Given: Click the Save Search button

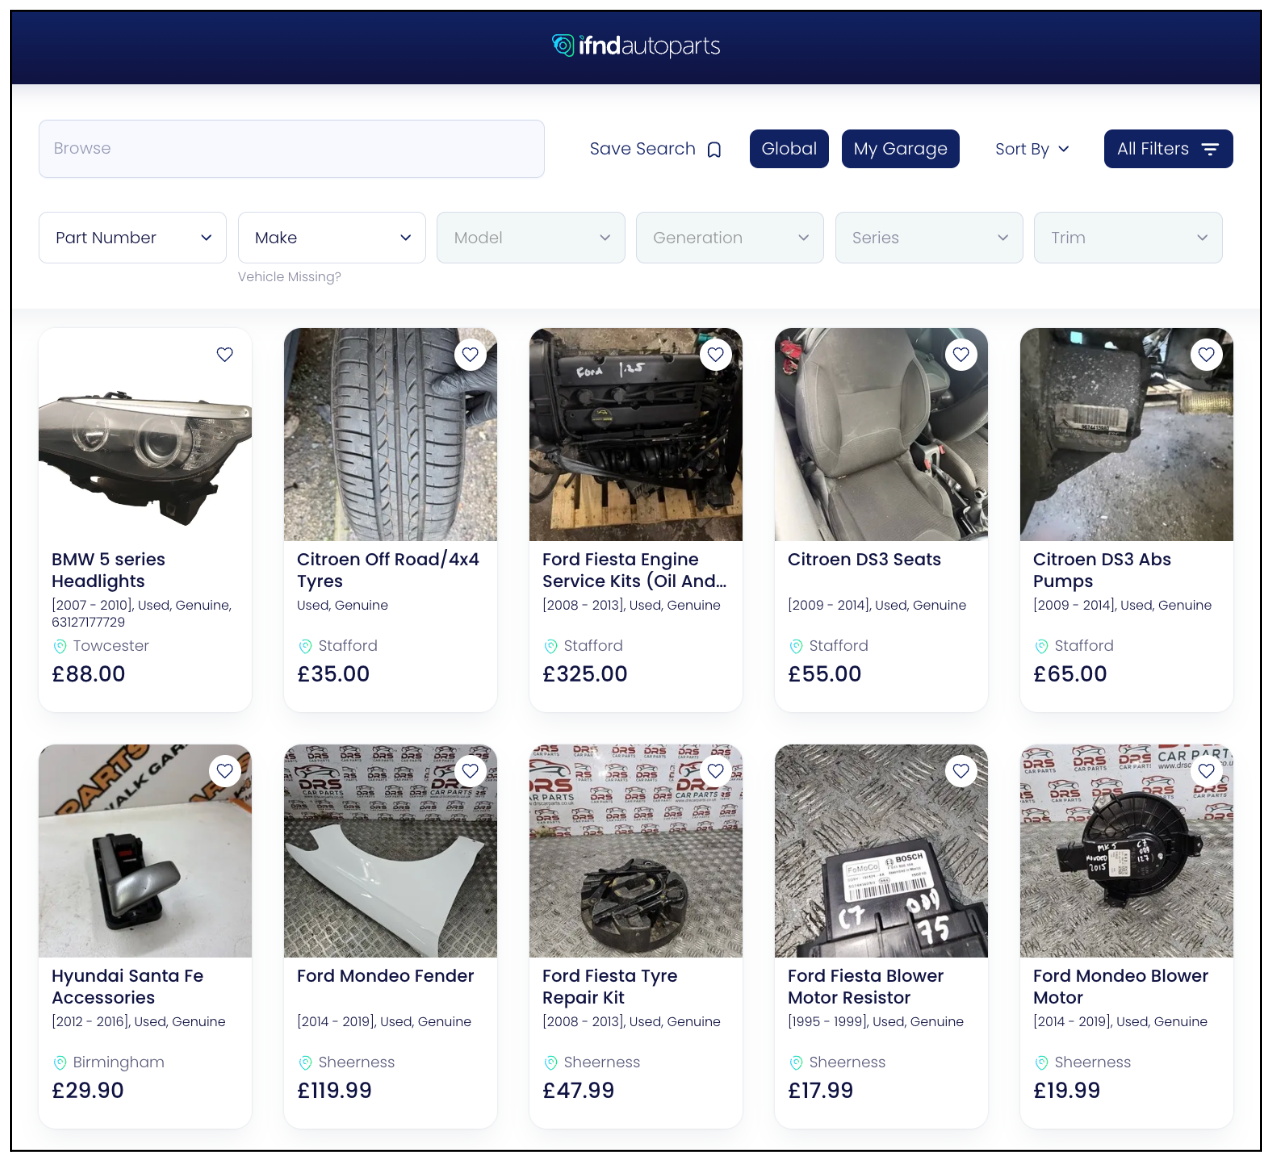Looking at the screenshot, I should 642,148.
